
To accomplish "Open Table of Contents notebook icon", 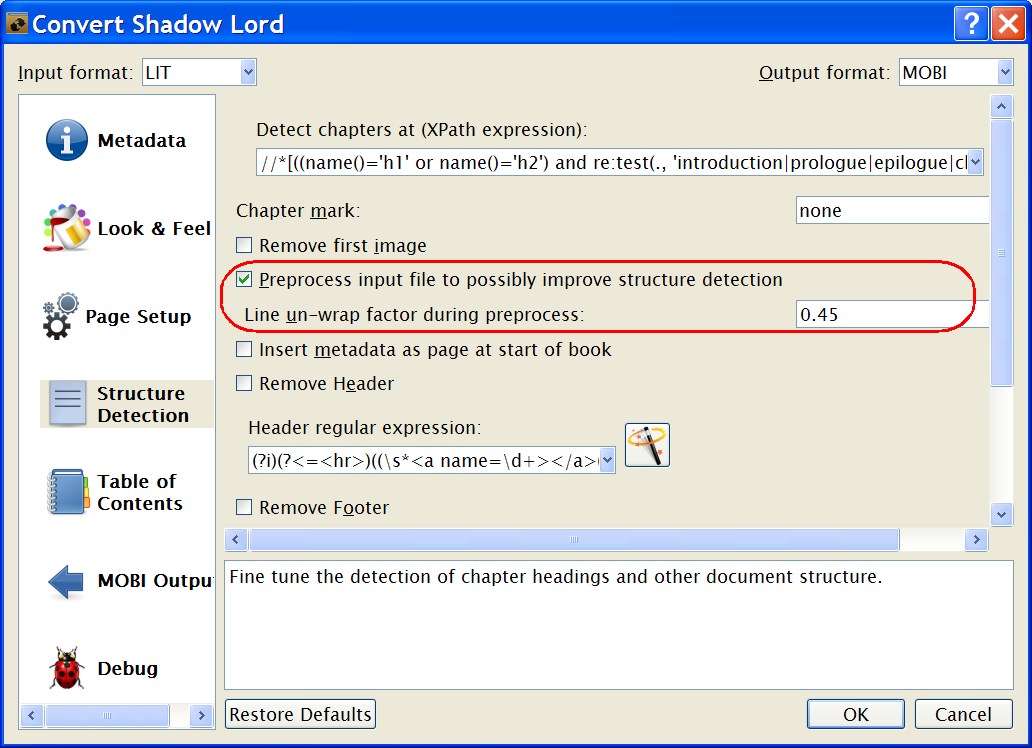I will pyautogui.click(x=67, y=492).
